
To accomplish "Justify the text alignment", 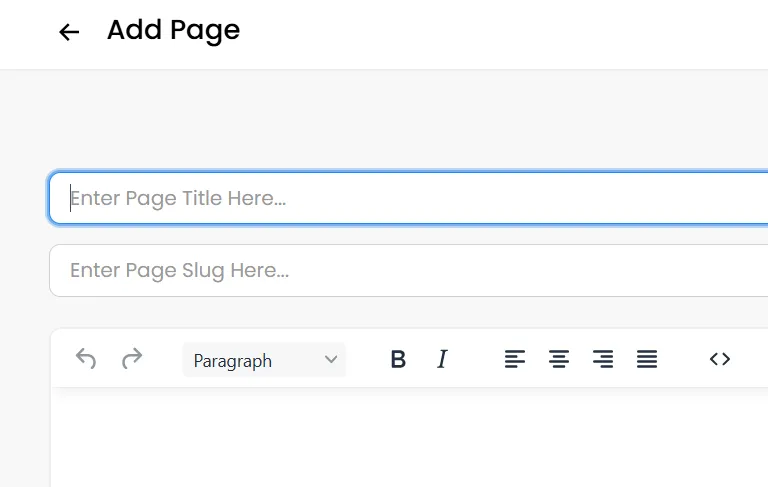I will (x=647, y=359).
